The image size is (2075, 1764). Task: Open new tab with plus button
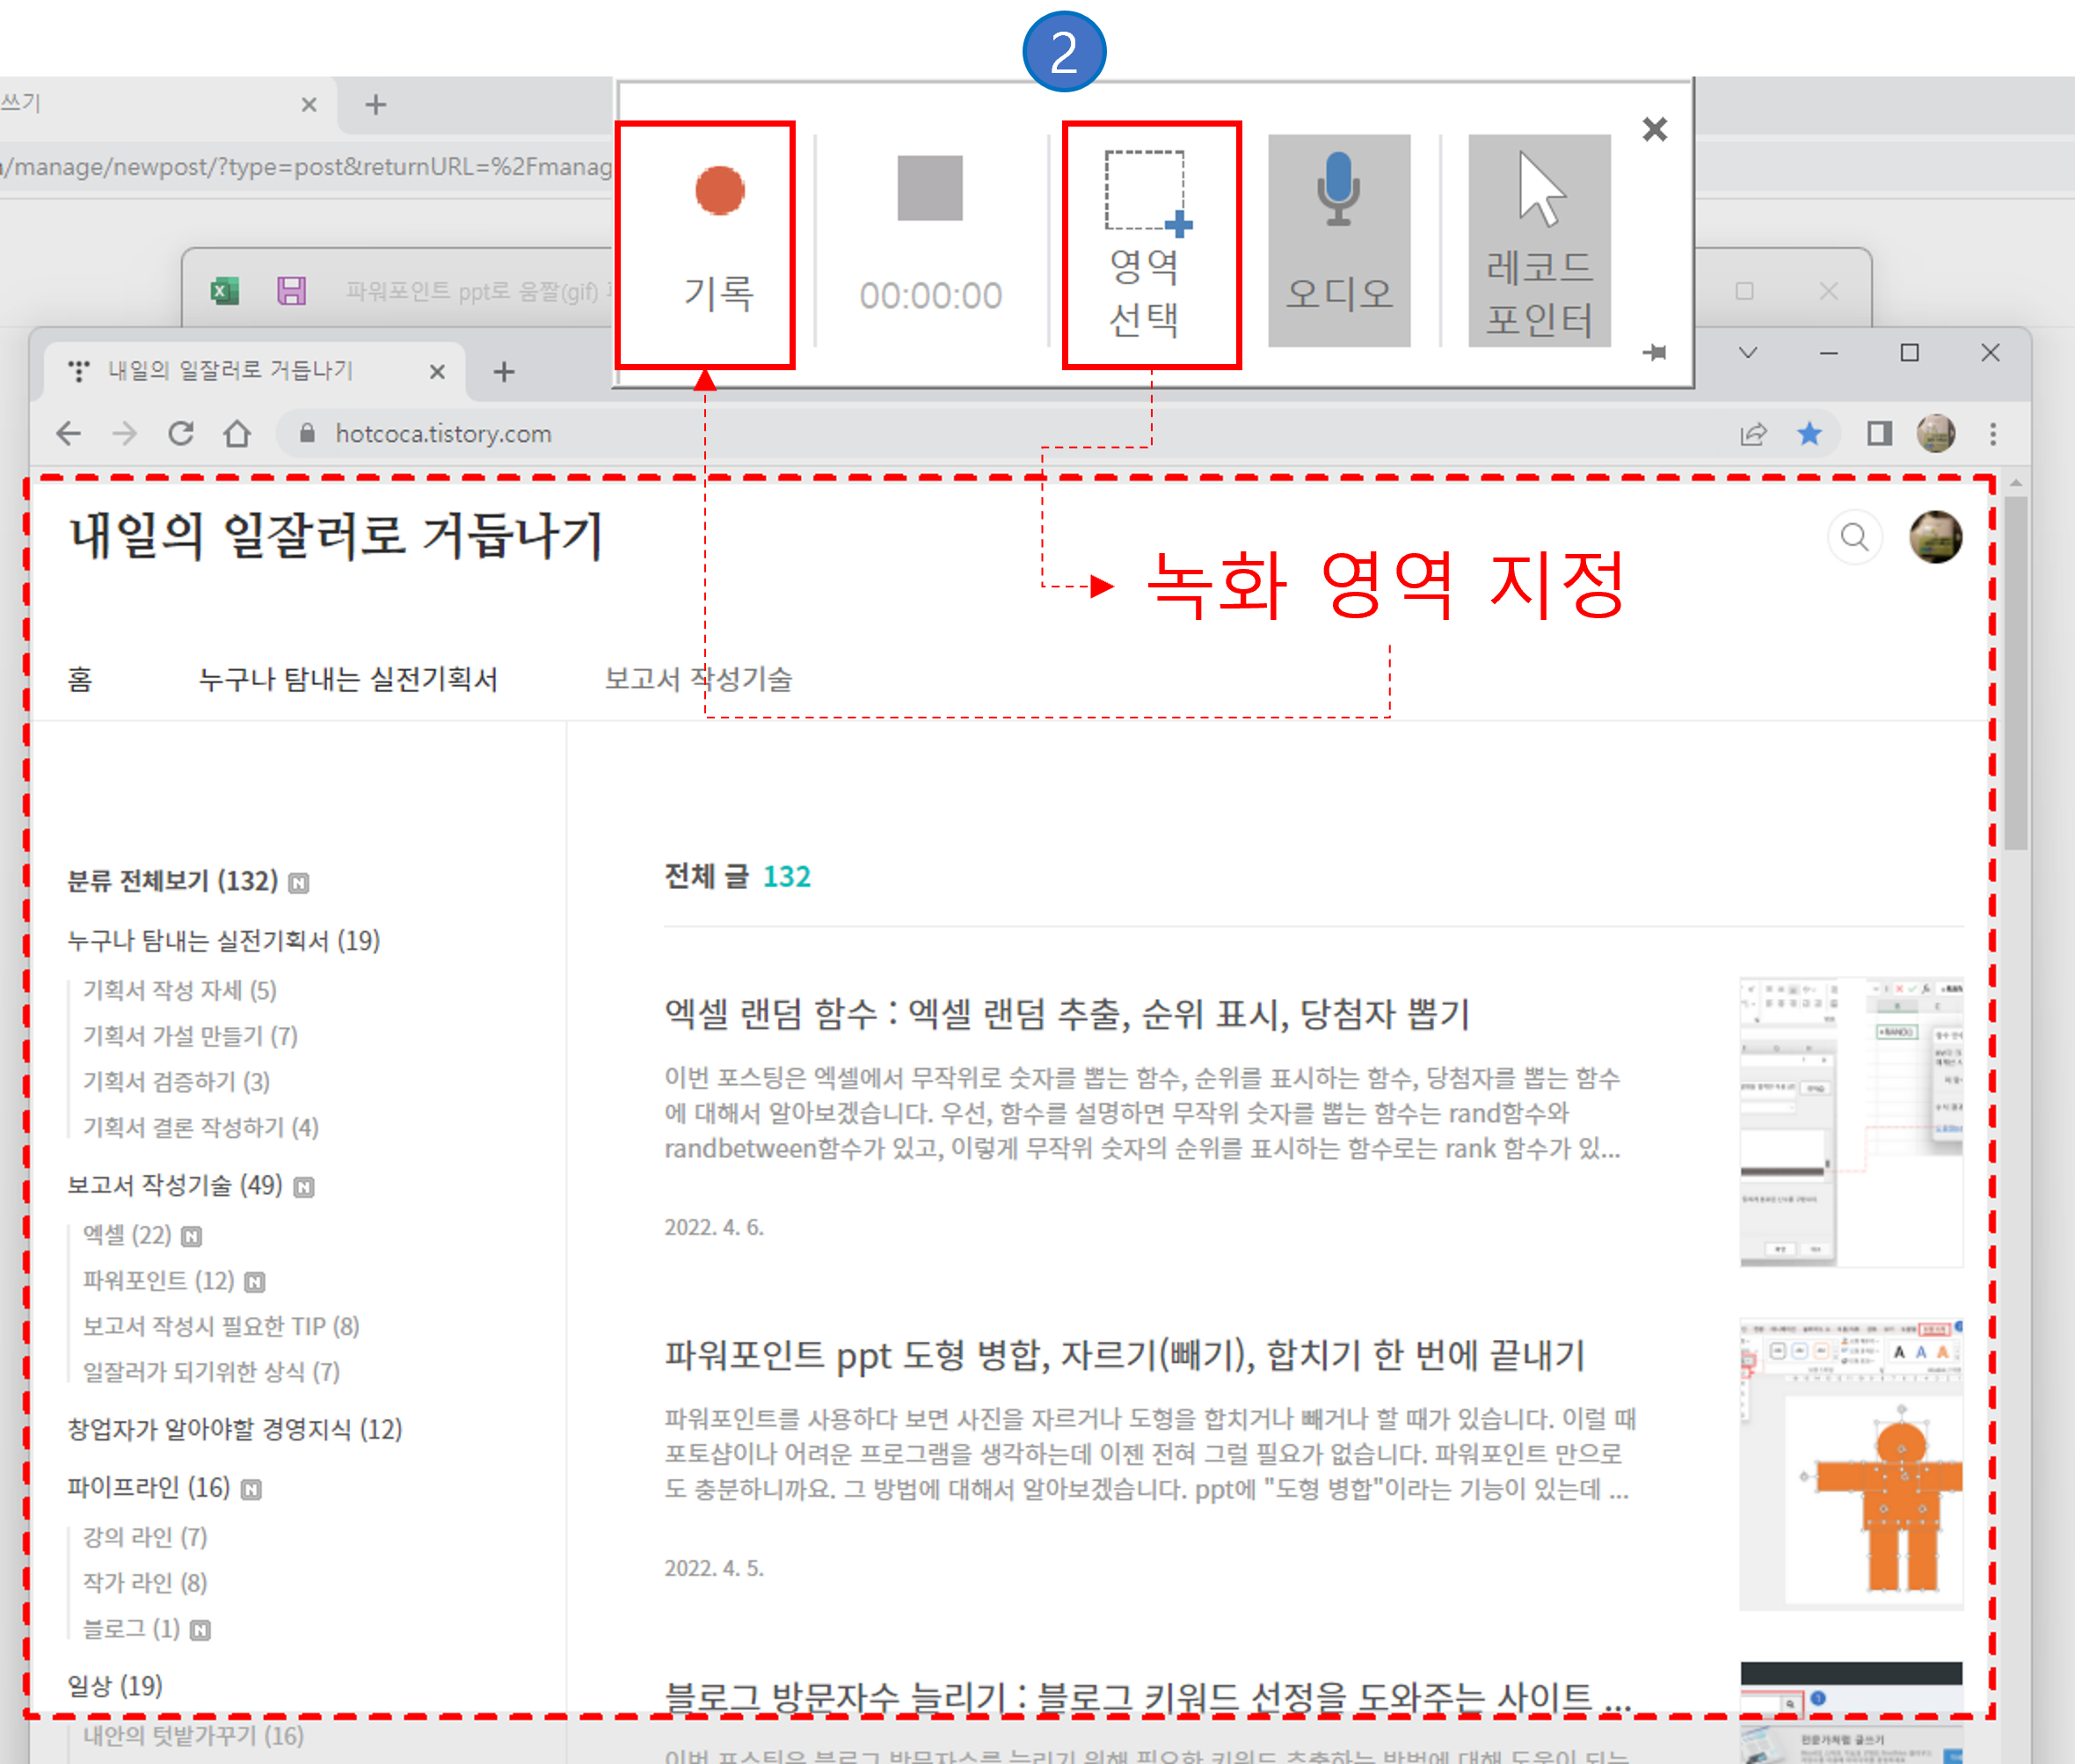(x=504, y=372)
